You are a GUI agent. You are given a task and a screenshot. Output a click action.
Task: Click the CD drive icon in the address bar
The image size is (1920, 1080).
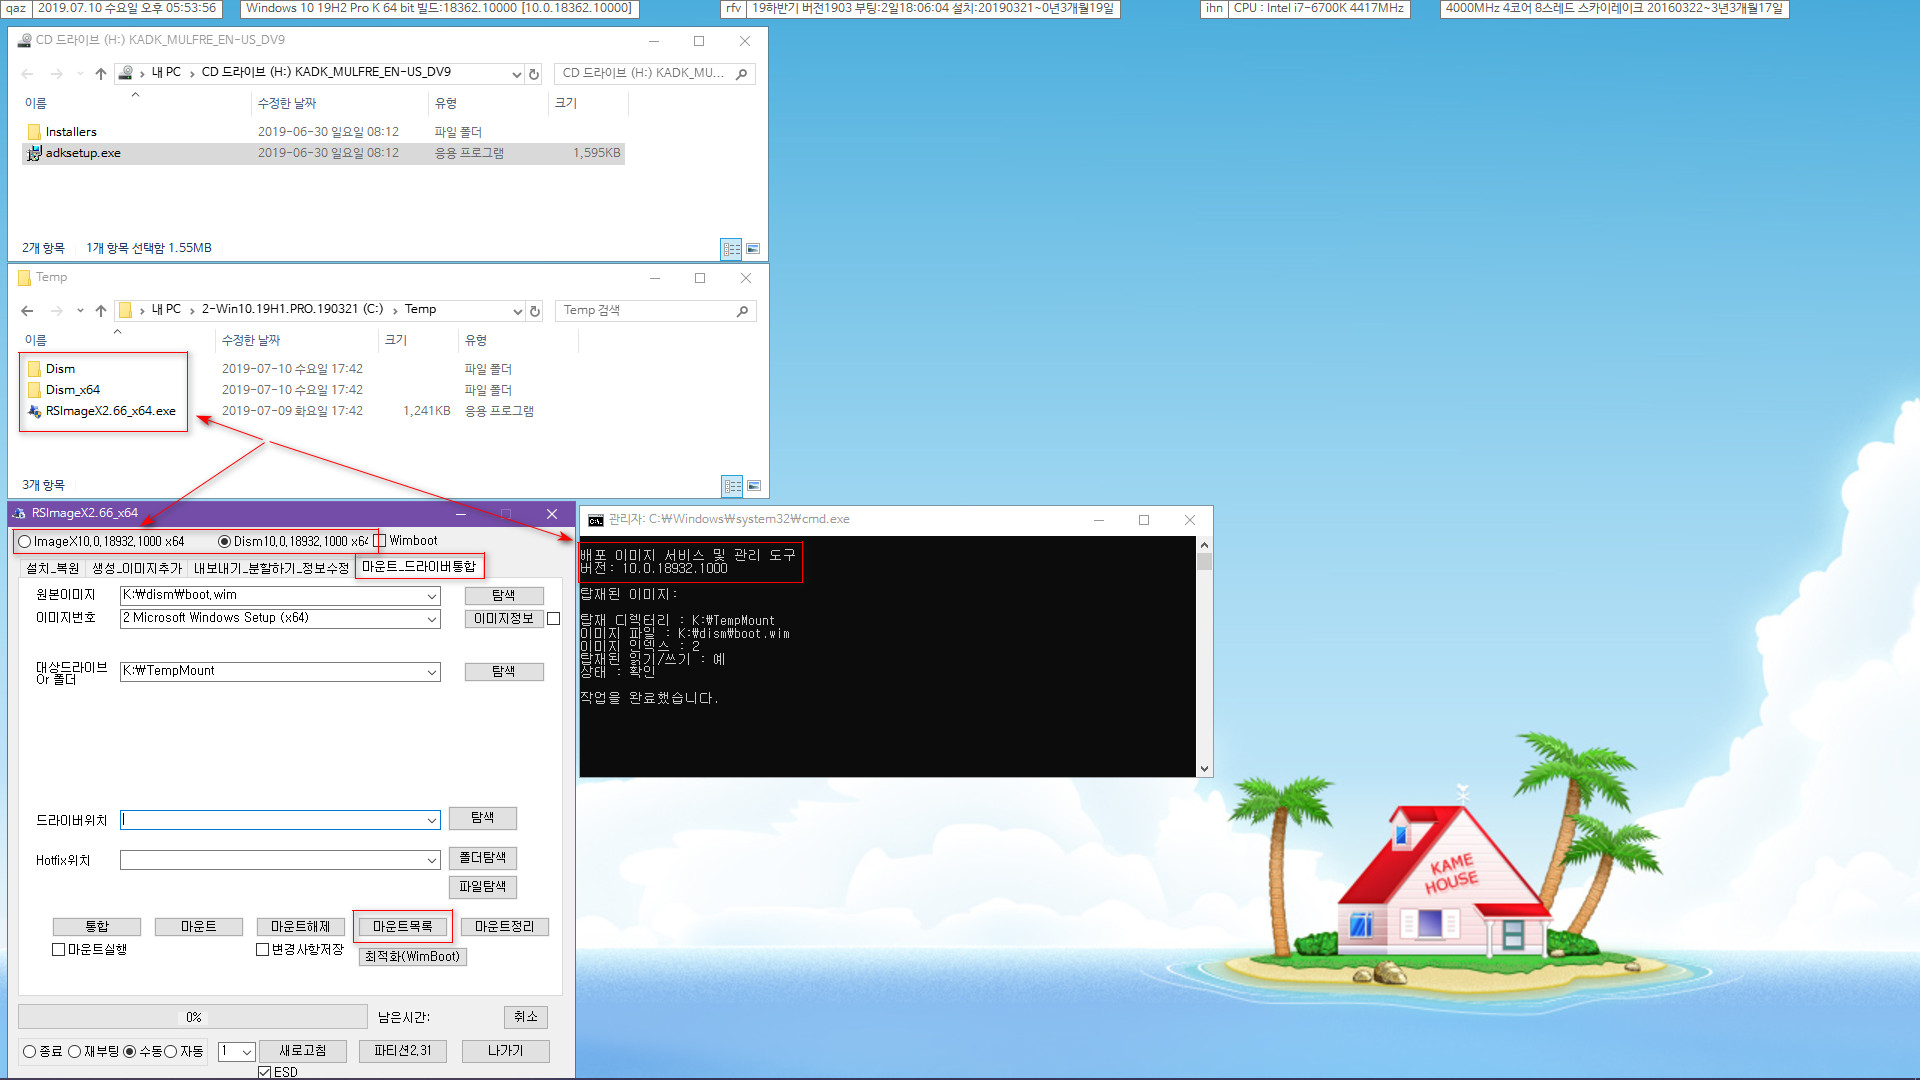pyautogui.click(x=126, y=73)
